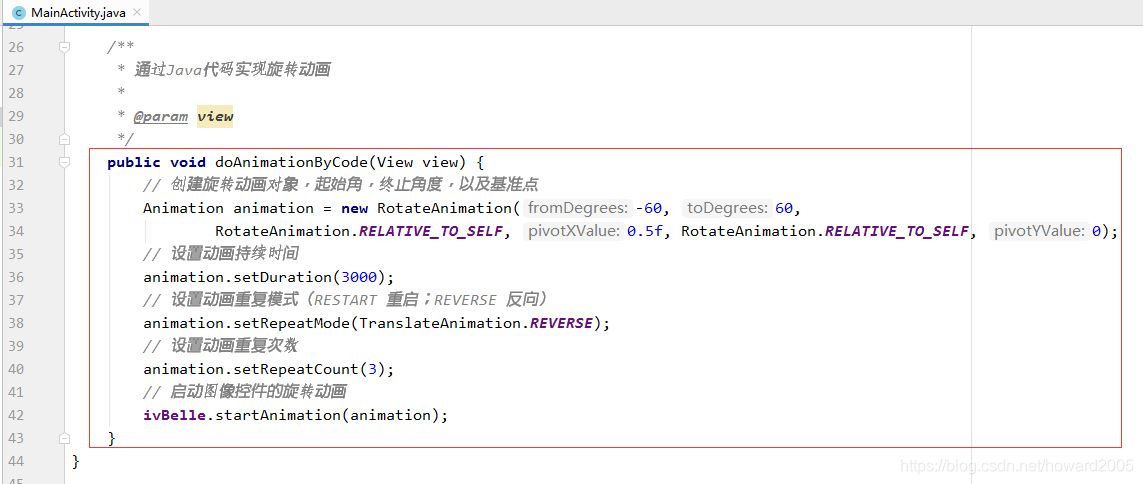Click the comment 启动图像控件的旋转动画
This screenshot has height=484, width=1143.
click(244, 391)
